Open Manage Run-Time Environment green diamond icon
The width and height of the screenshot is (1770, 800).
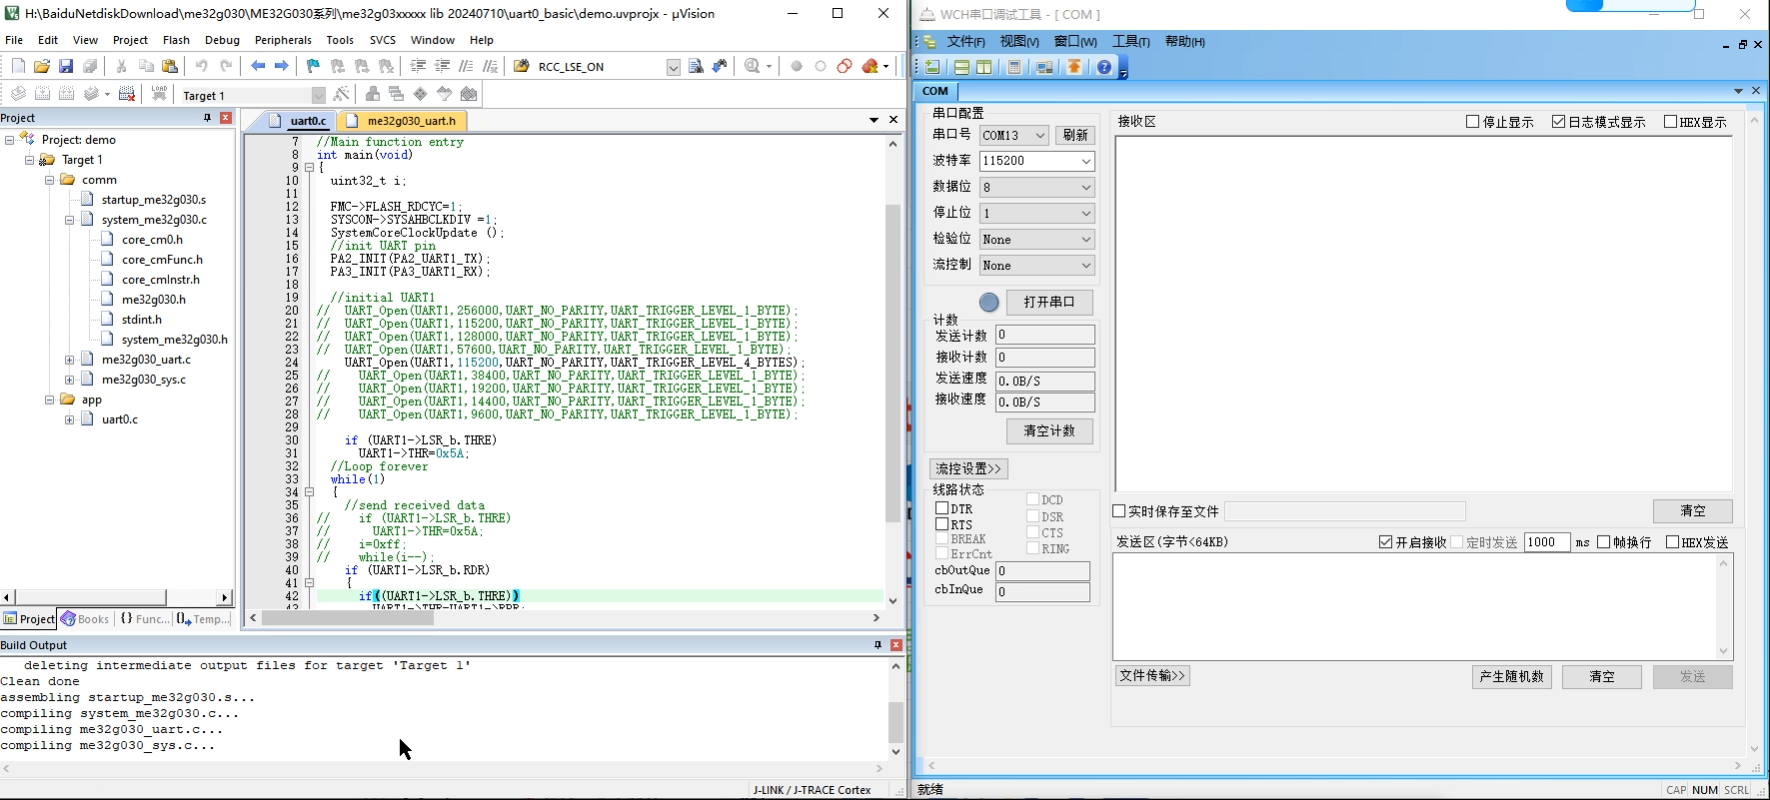(x=420, y=94)
